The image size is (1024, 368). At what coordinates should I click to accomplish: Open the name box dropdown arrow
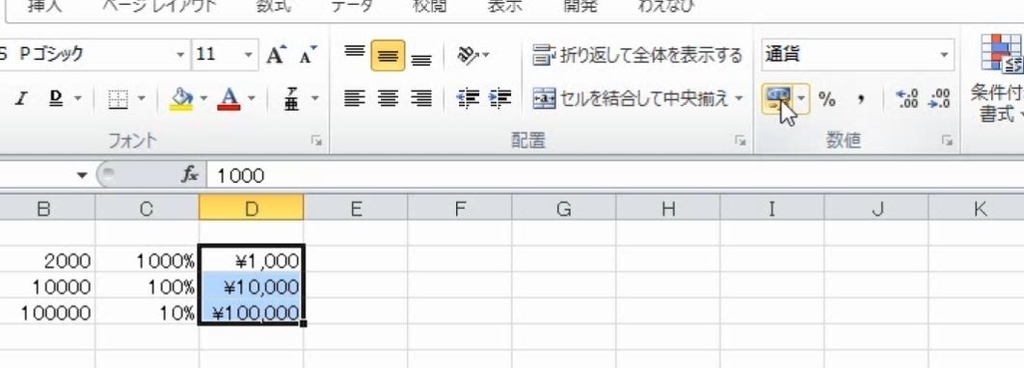tap(82, 176)
